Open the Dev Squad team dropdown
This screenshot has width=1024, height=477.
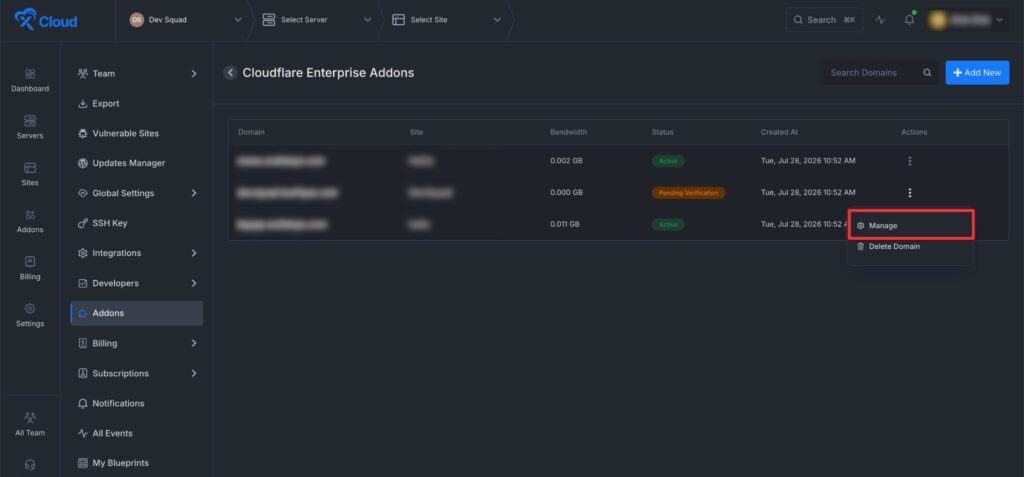coord(186,20)
